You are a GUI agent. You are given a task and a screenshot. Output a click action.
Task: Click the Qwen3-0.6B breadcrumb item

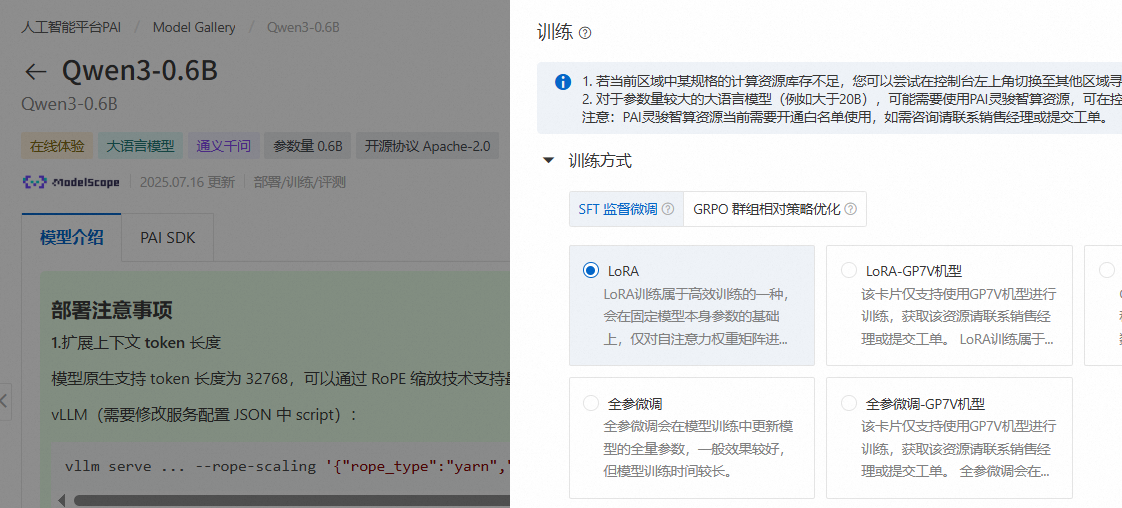coord(303,28)
